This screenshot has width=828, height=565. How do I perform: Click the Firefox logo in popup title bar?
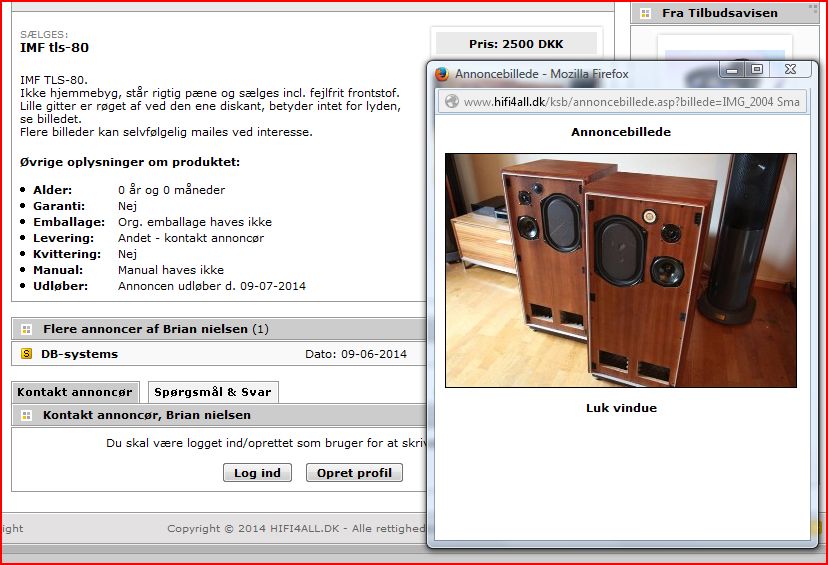(x=442, y=74)
